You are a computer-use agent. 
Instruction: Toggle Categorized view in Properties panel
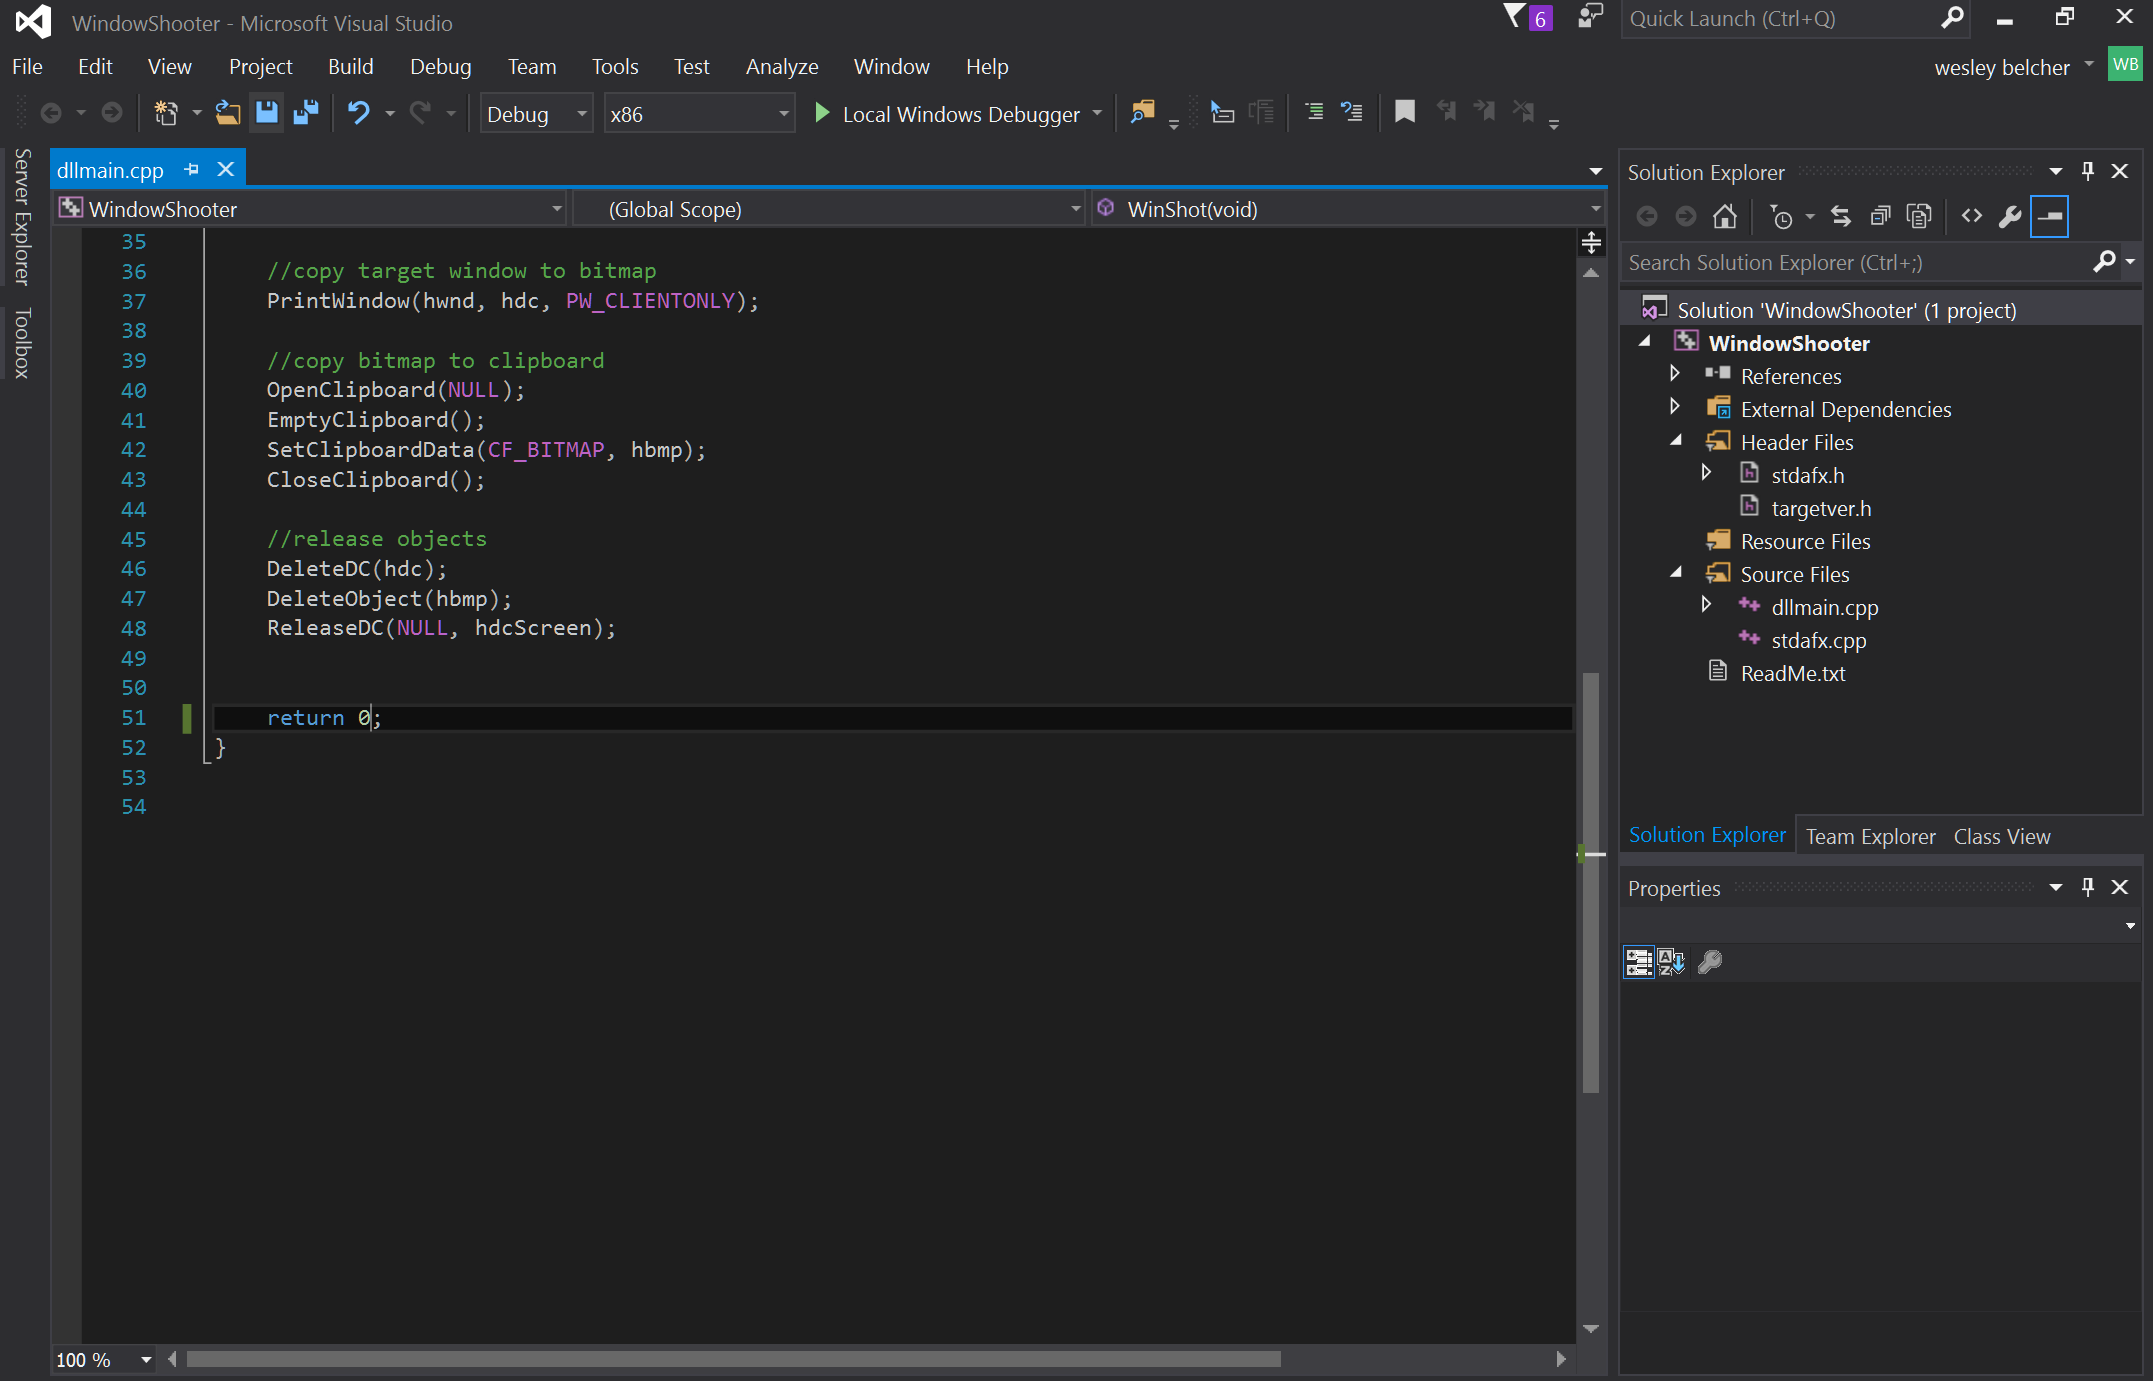pos(1638,962)
